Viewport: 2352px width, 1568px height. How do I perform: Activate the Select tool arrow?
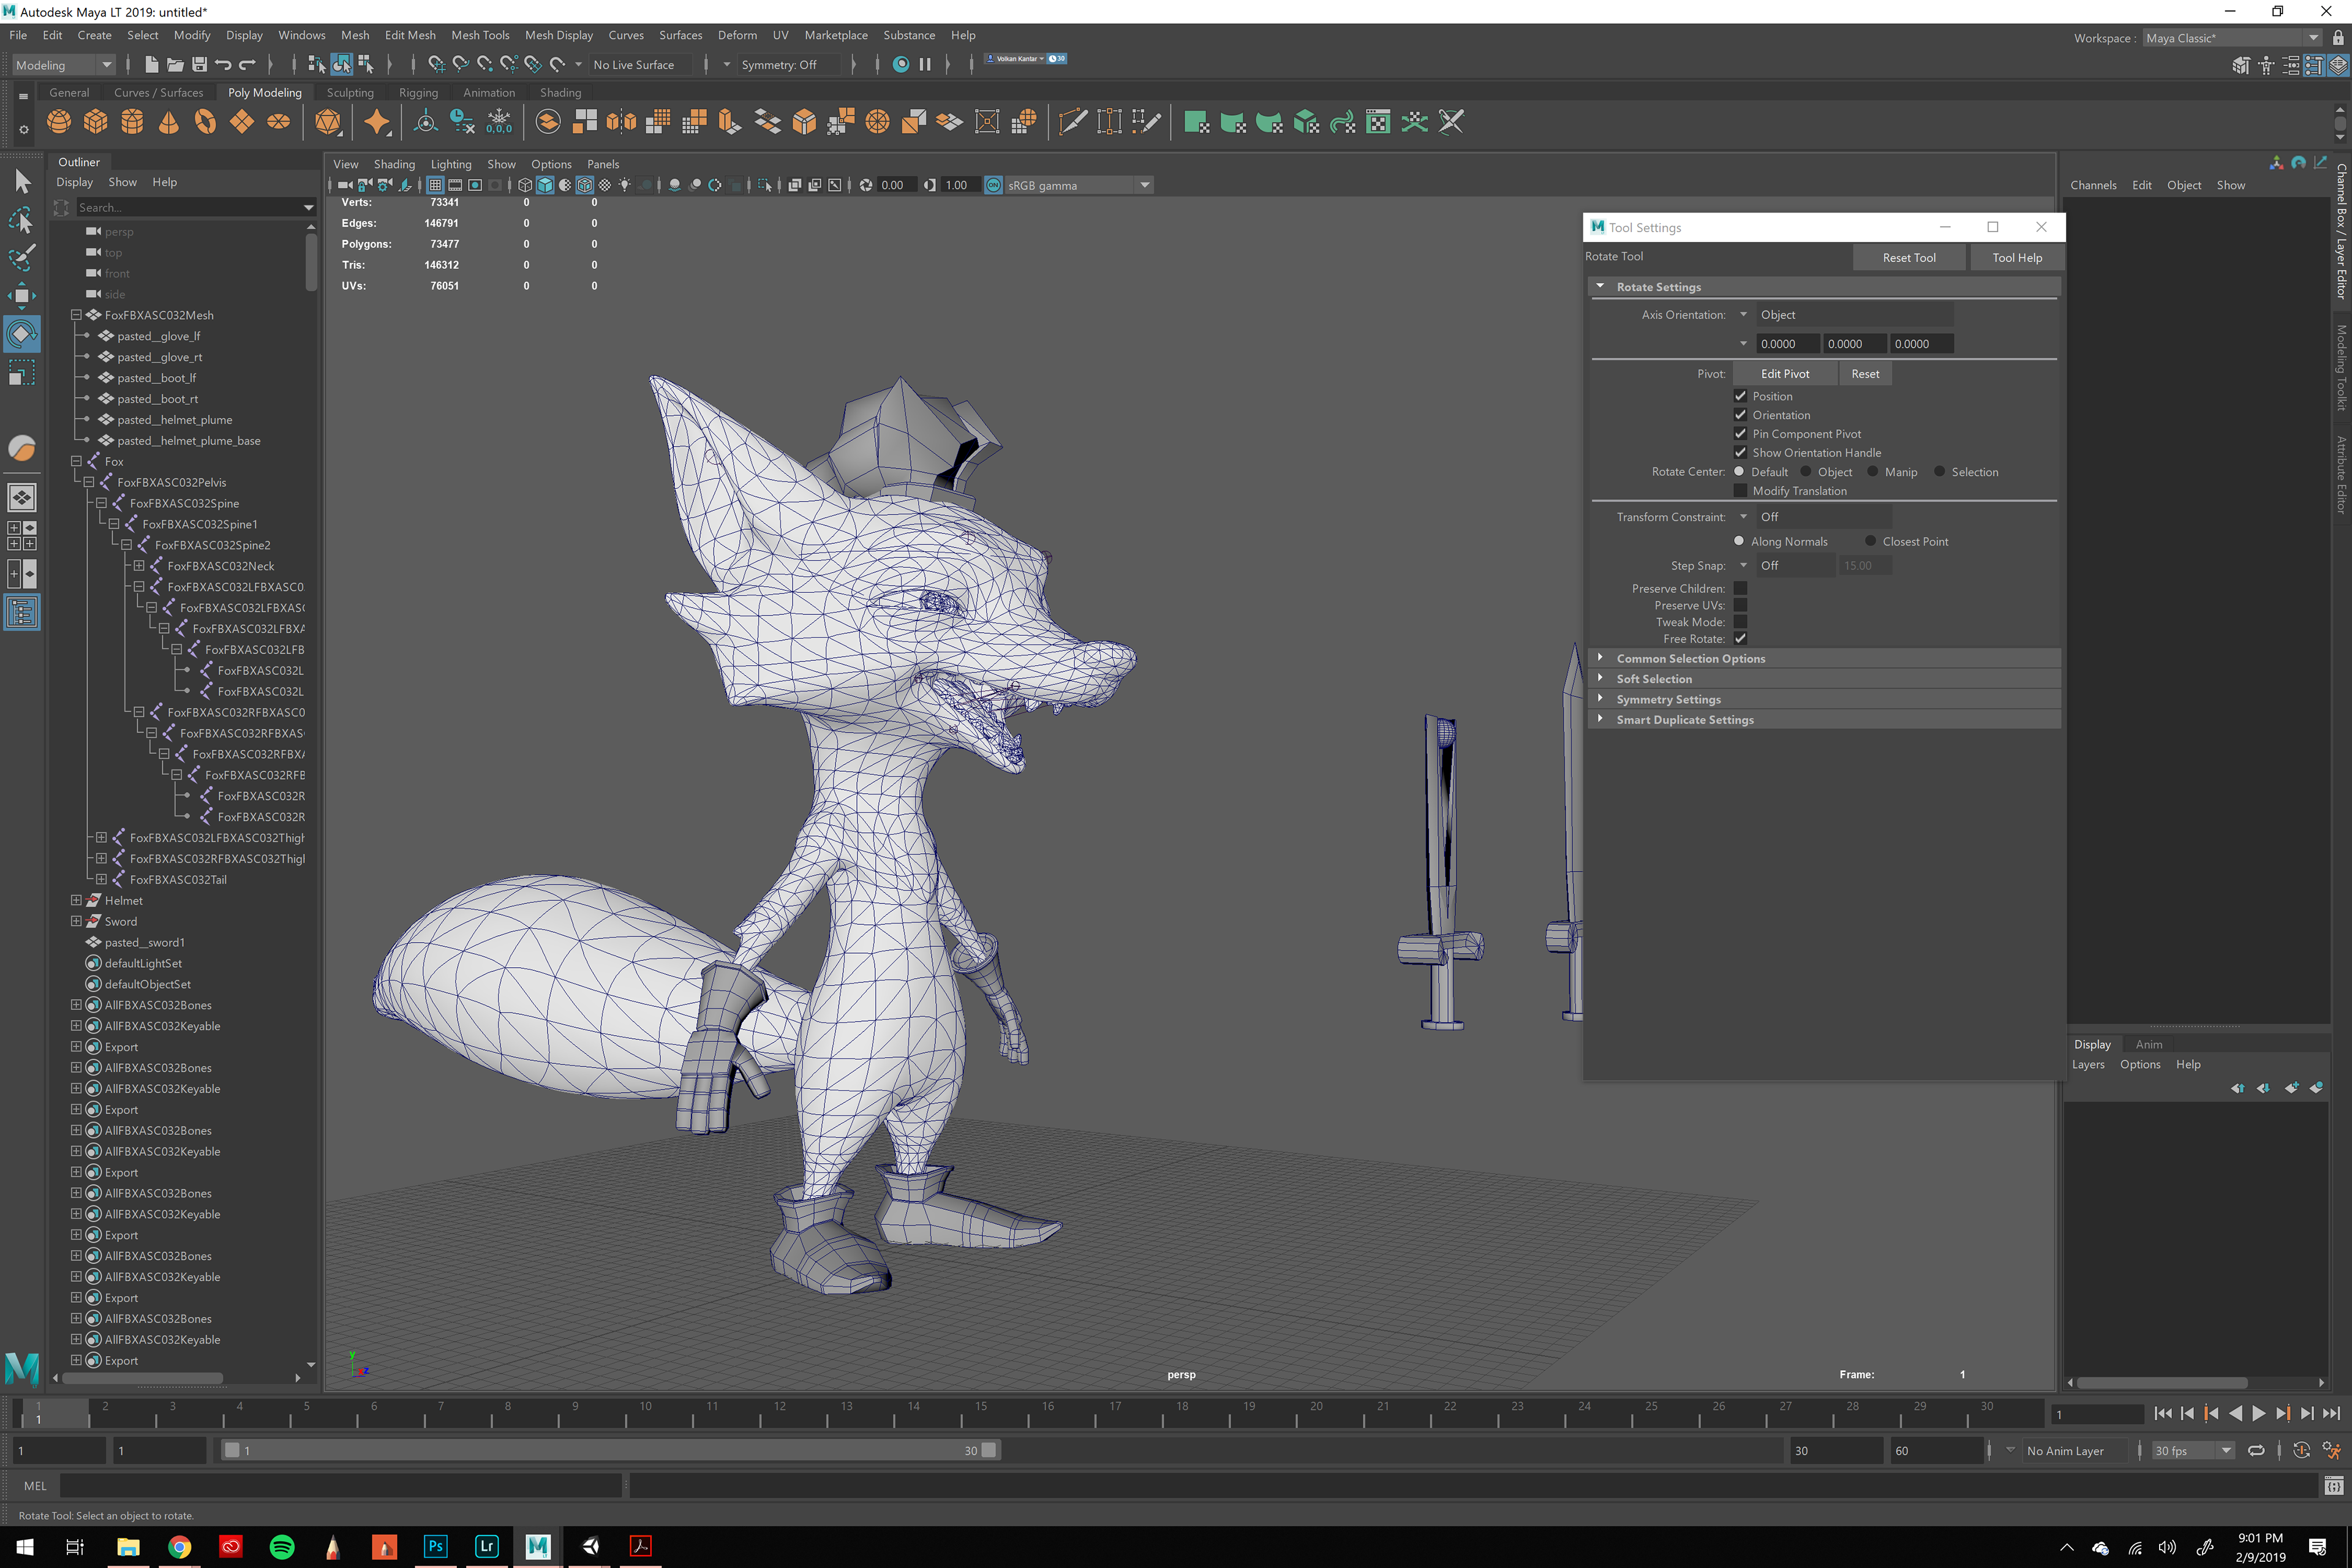[22, 181]
